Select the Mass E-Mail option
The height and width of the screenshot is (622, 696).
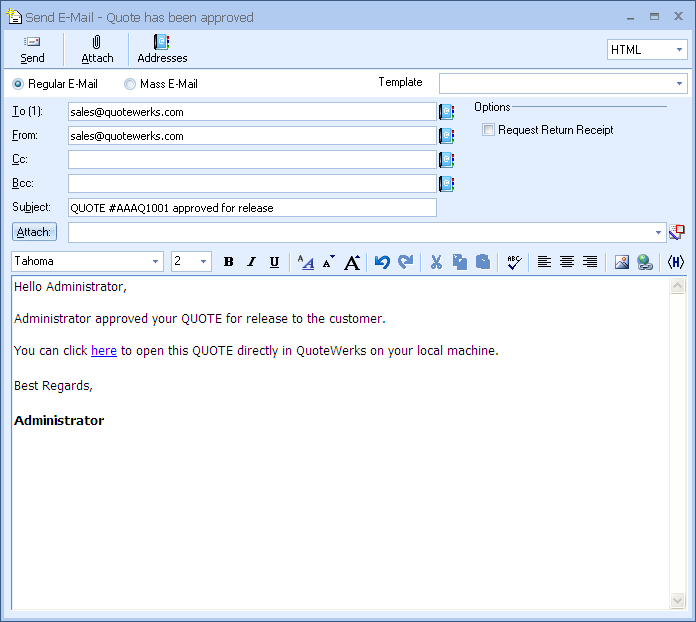pos(130,84)
